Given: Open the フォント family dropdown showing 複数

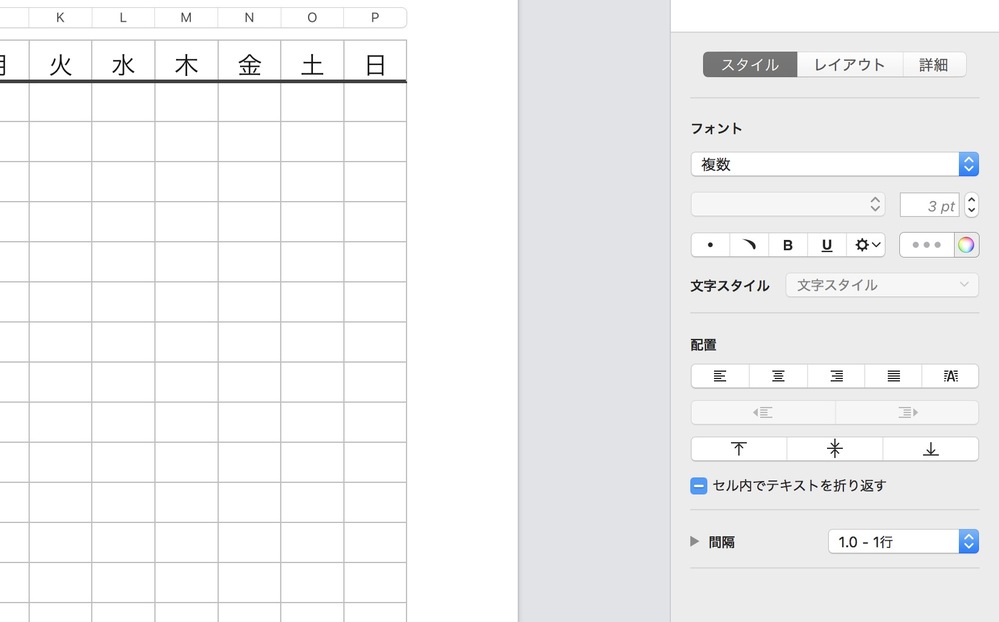Looking at the screenshot, I should pos(835,164).
